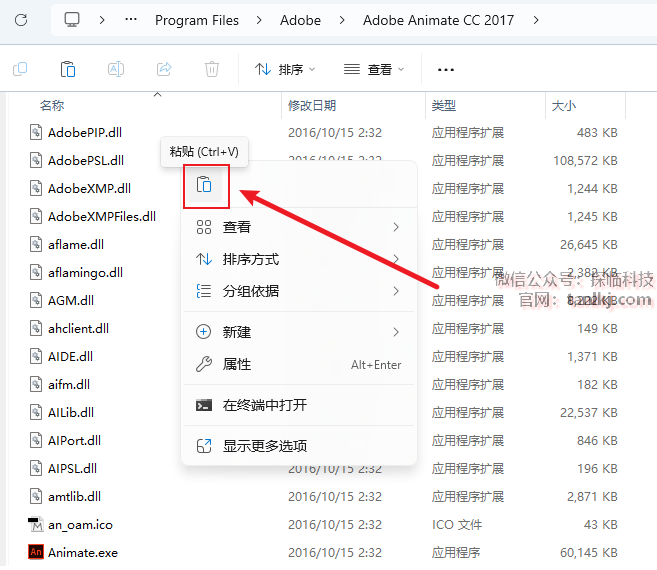This screenshot has width=657, height=570.
Task: Click the toolbar Paste icon
Action: tap(68, 69)
